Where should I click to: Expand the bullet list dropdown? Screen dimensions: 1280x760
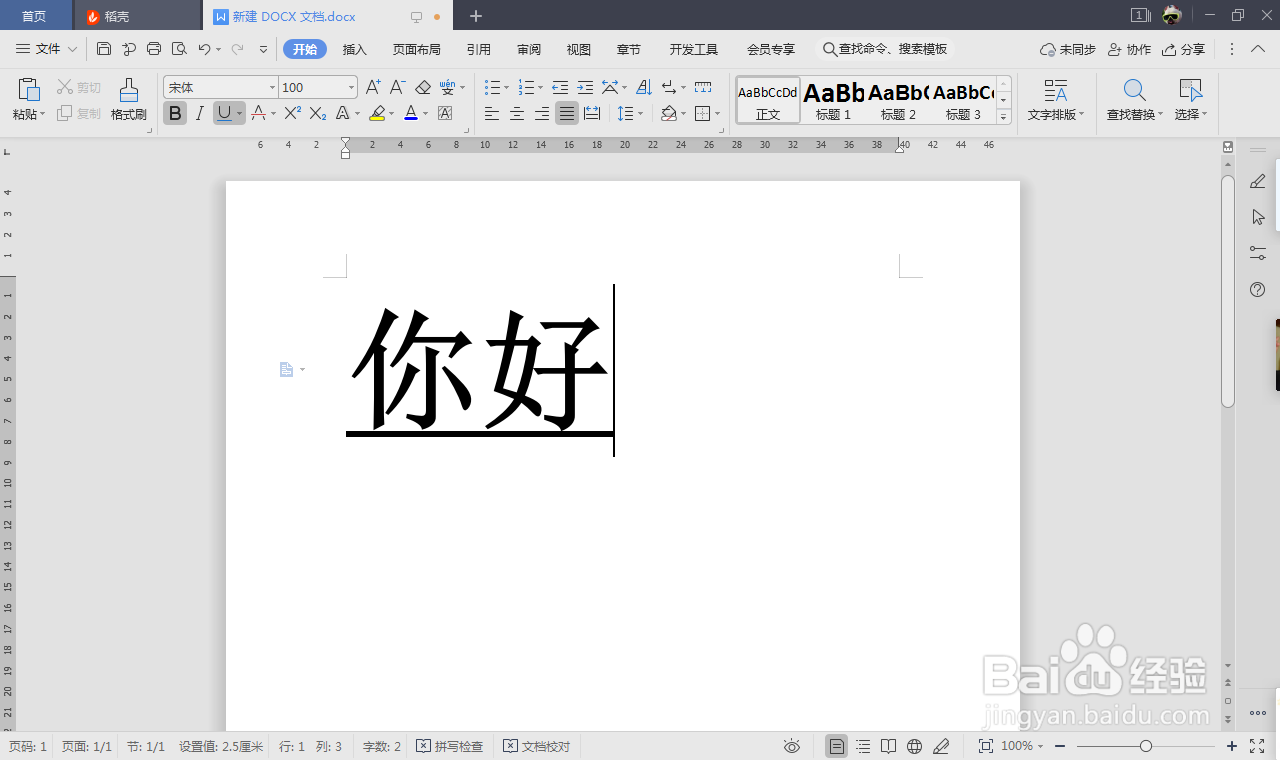[x=507, y=88]
